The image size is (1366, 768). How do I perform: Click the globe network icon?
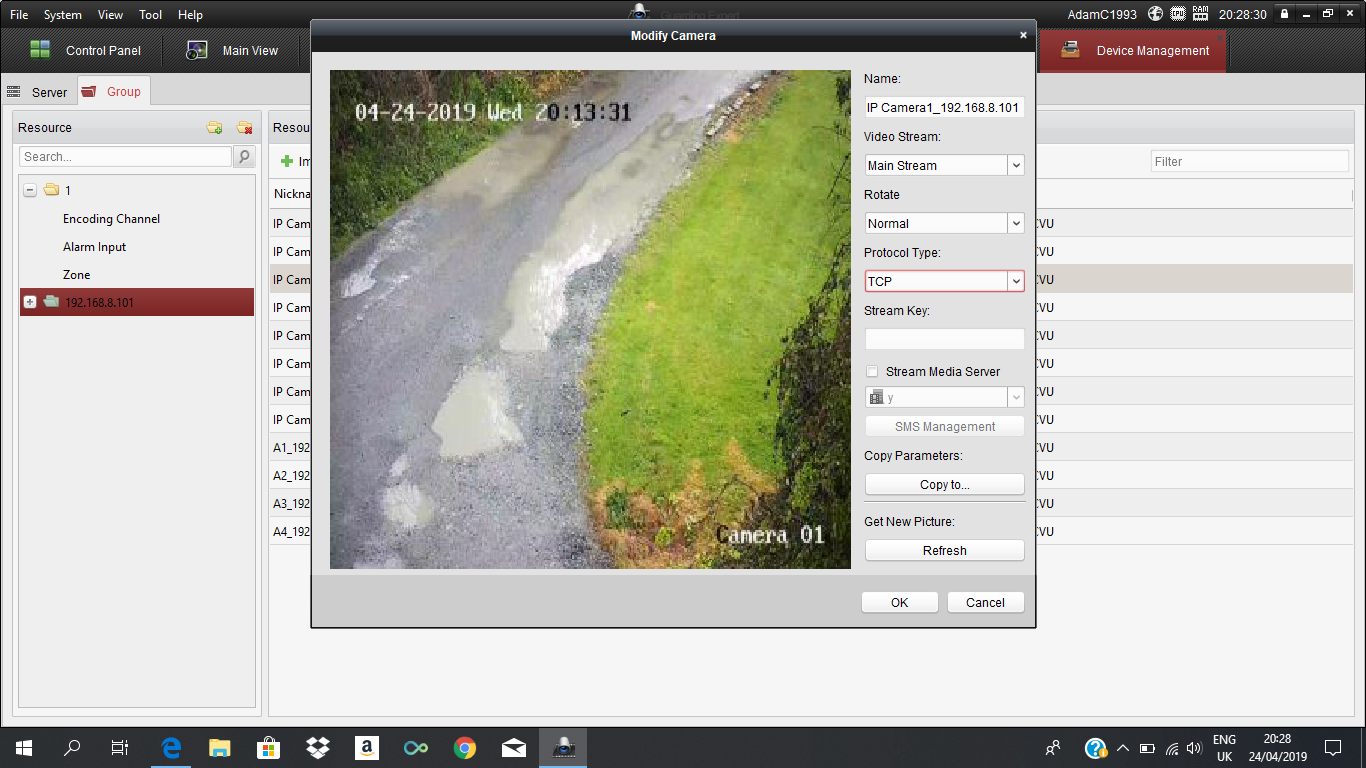(x=1156, y=14)
